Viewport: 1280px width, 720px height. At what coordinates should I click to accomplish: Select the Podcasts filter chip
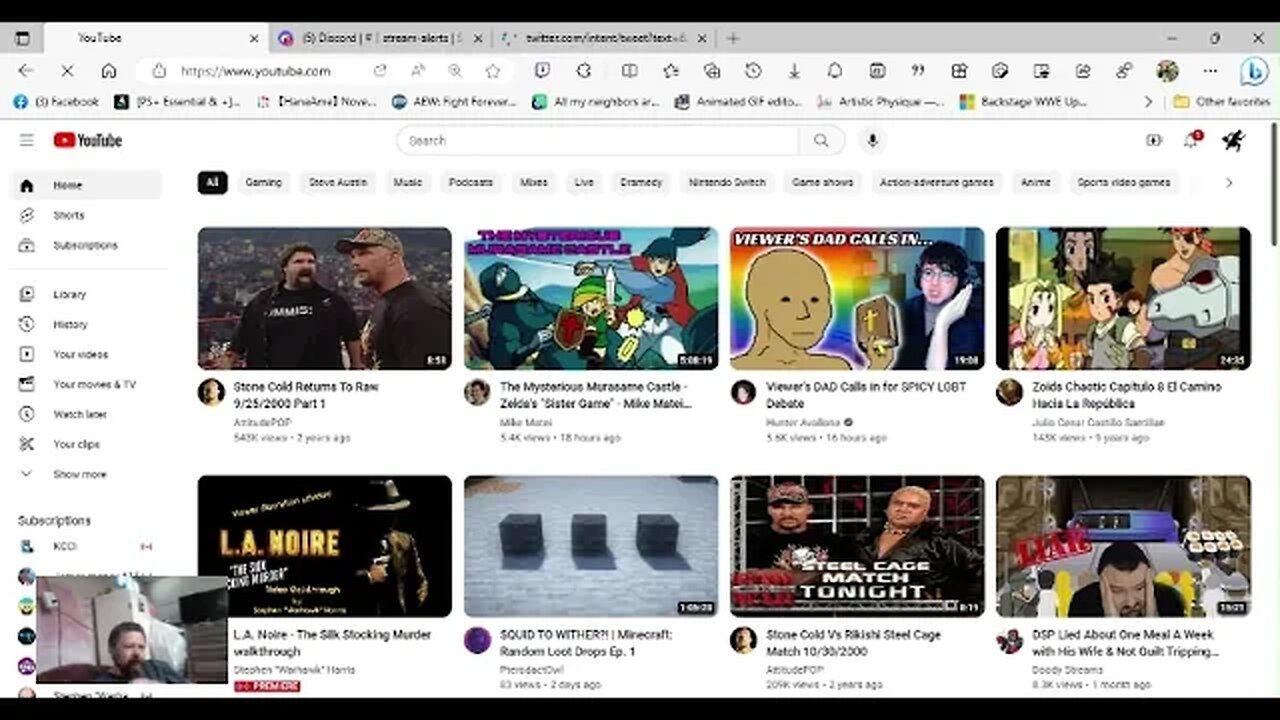[x=471, y=182]
